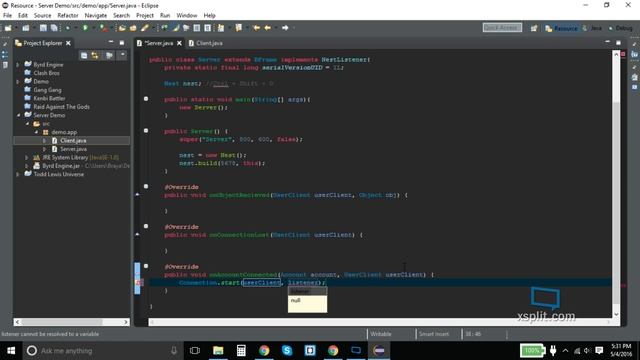
Task: Click the Open Perspective icon
Action: tap(534, 28)
